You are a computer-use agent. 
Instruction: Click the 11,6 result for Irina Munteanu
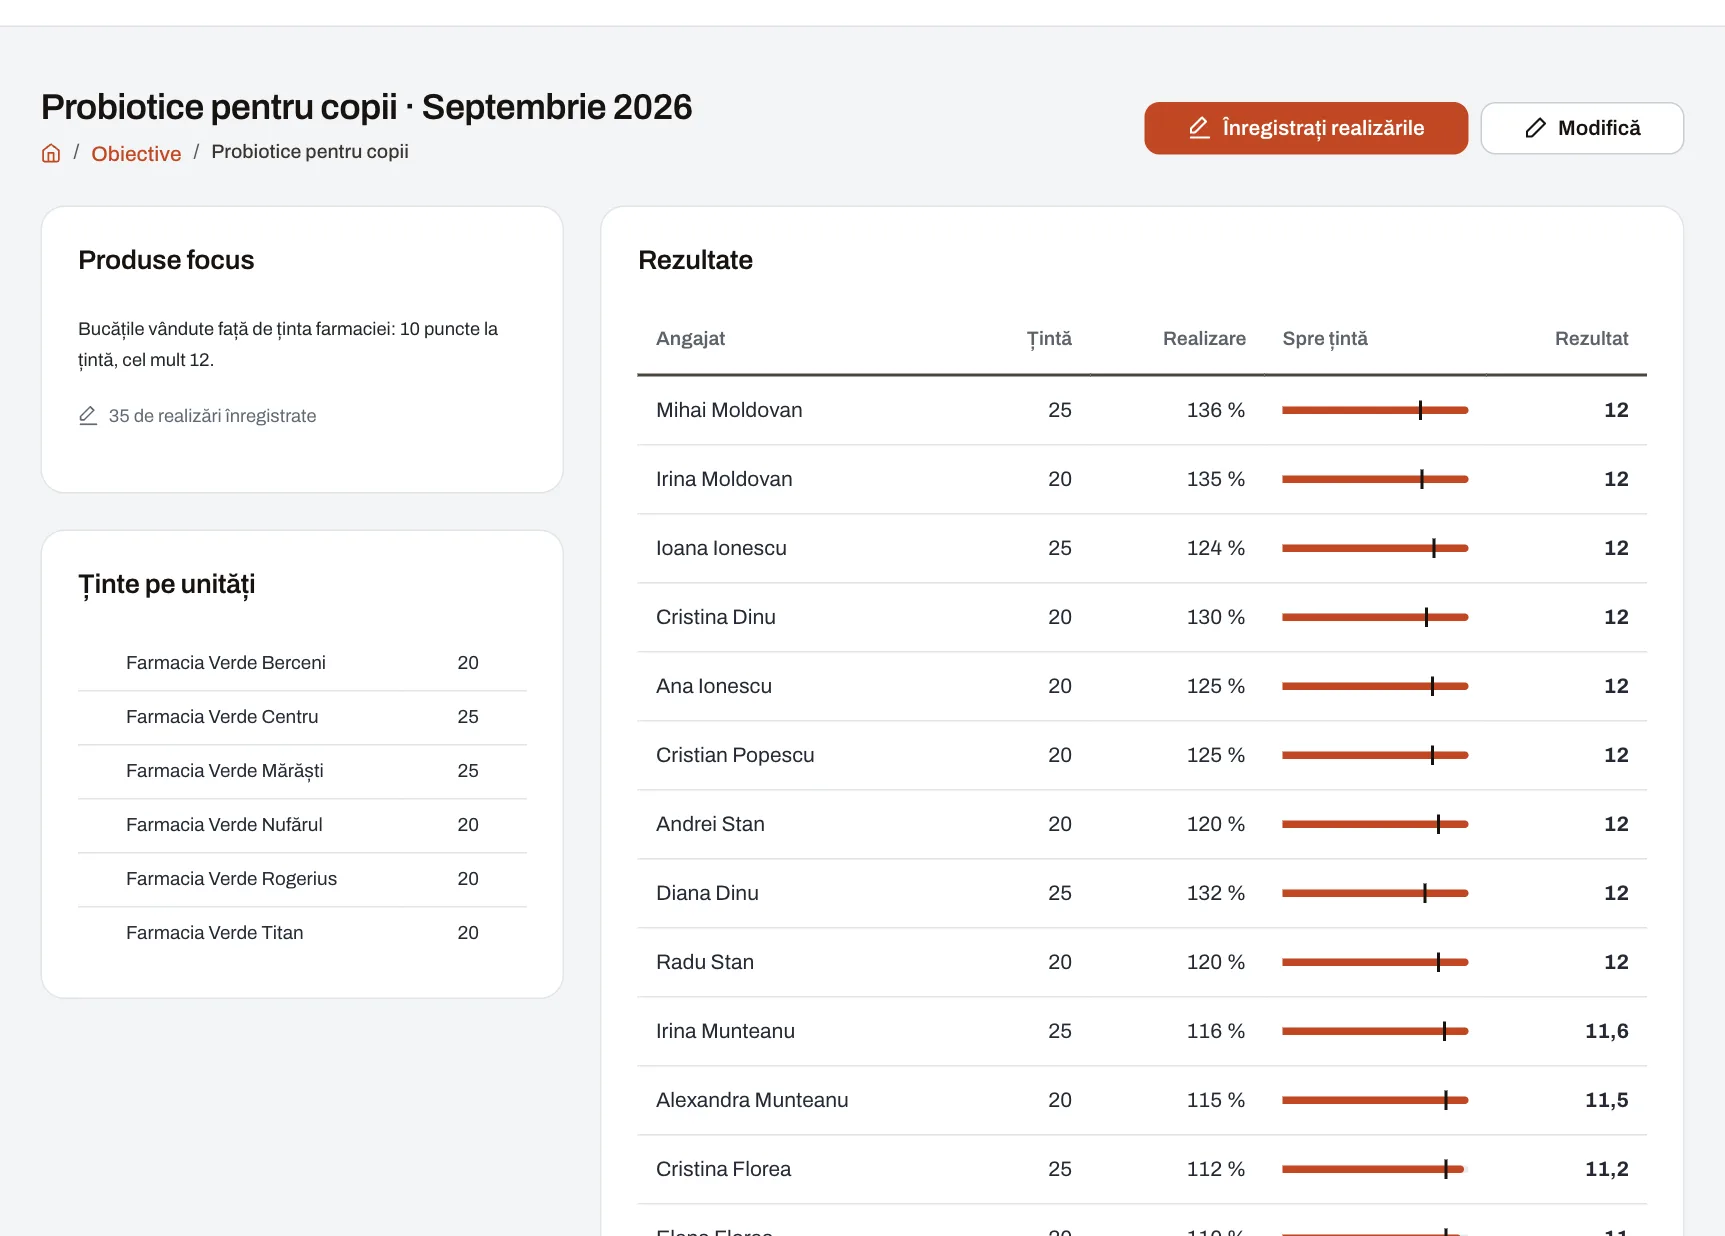(1606, 1031)
